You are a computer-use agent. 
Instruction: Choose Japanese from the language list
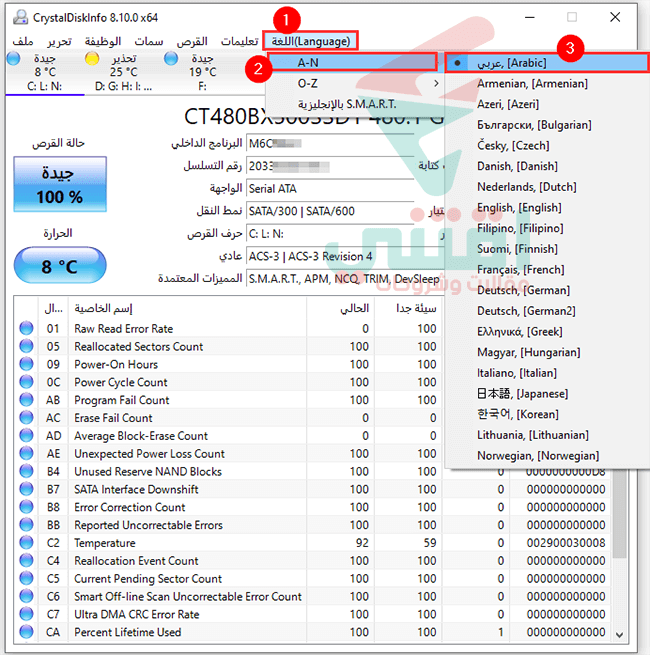click(x=547, y=394)
